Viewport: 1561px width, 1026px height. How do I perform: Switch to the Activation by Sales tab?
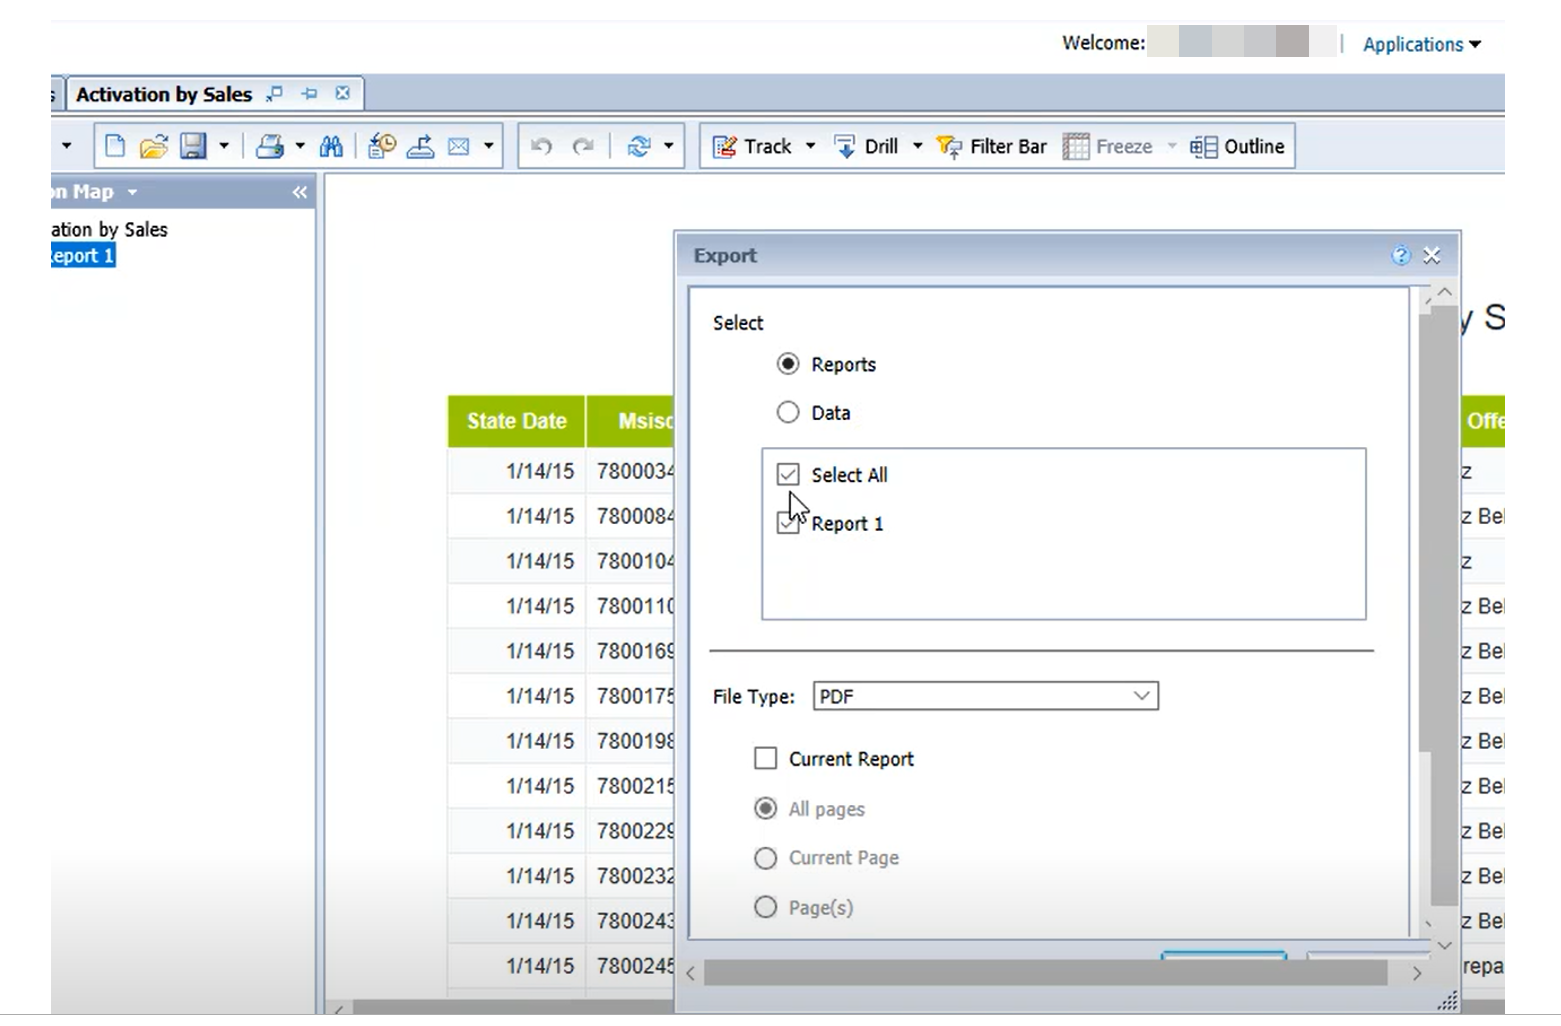[164, 93]
